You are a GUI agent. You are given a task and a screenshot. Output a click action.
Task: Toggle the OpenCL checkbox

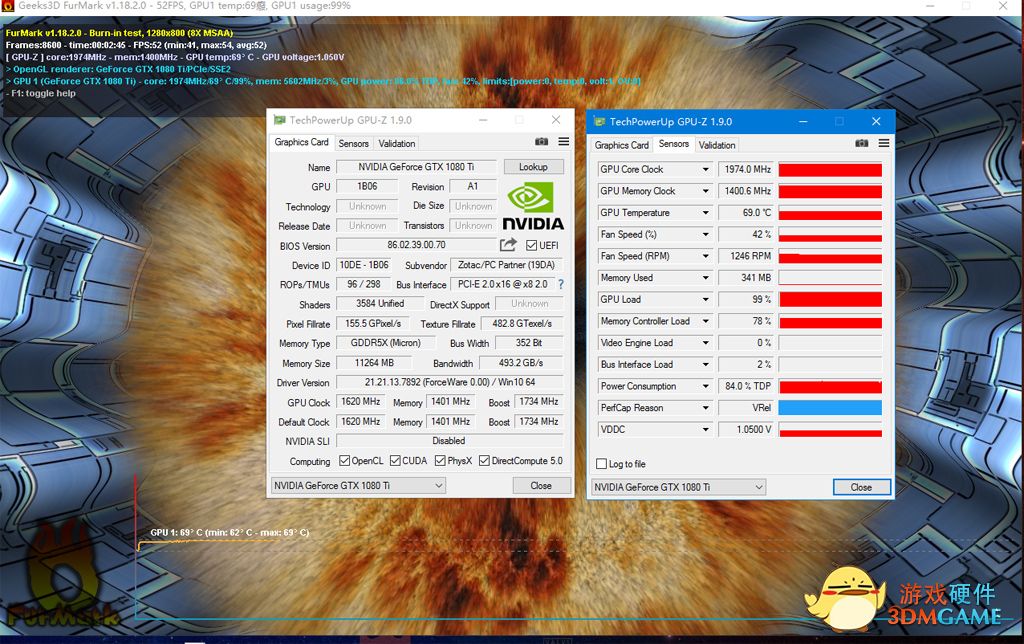(x=344, y=460)
